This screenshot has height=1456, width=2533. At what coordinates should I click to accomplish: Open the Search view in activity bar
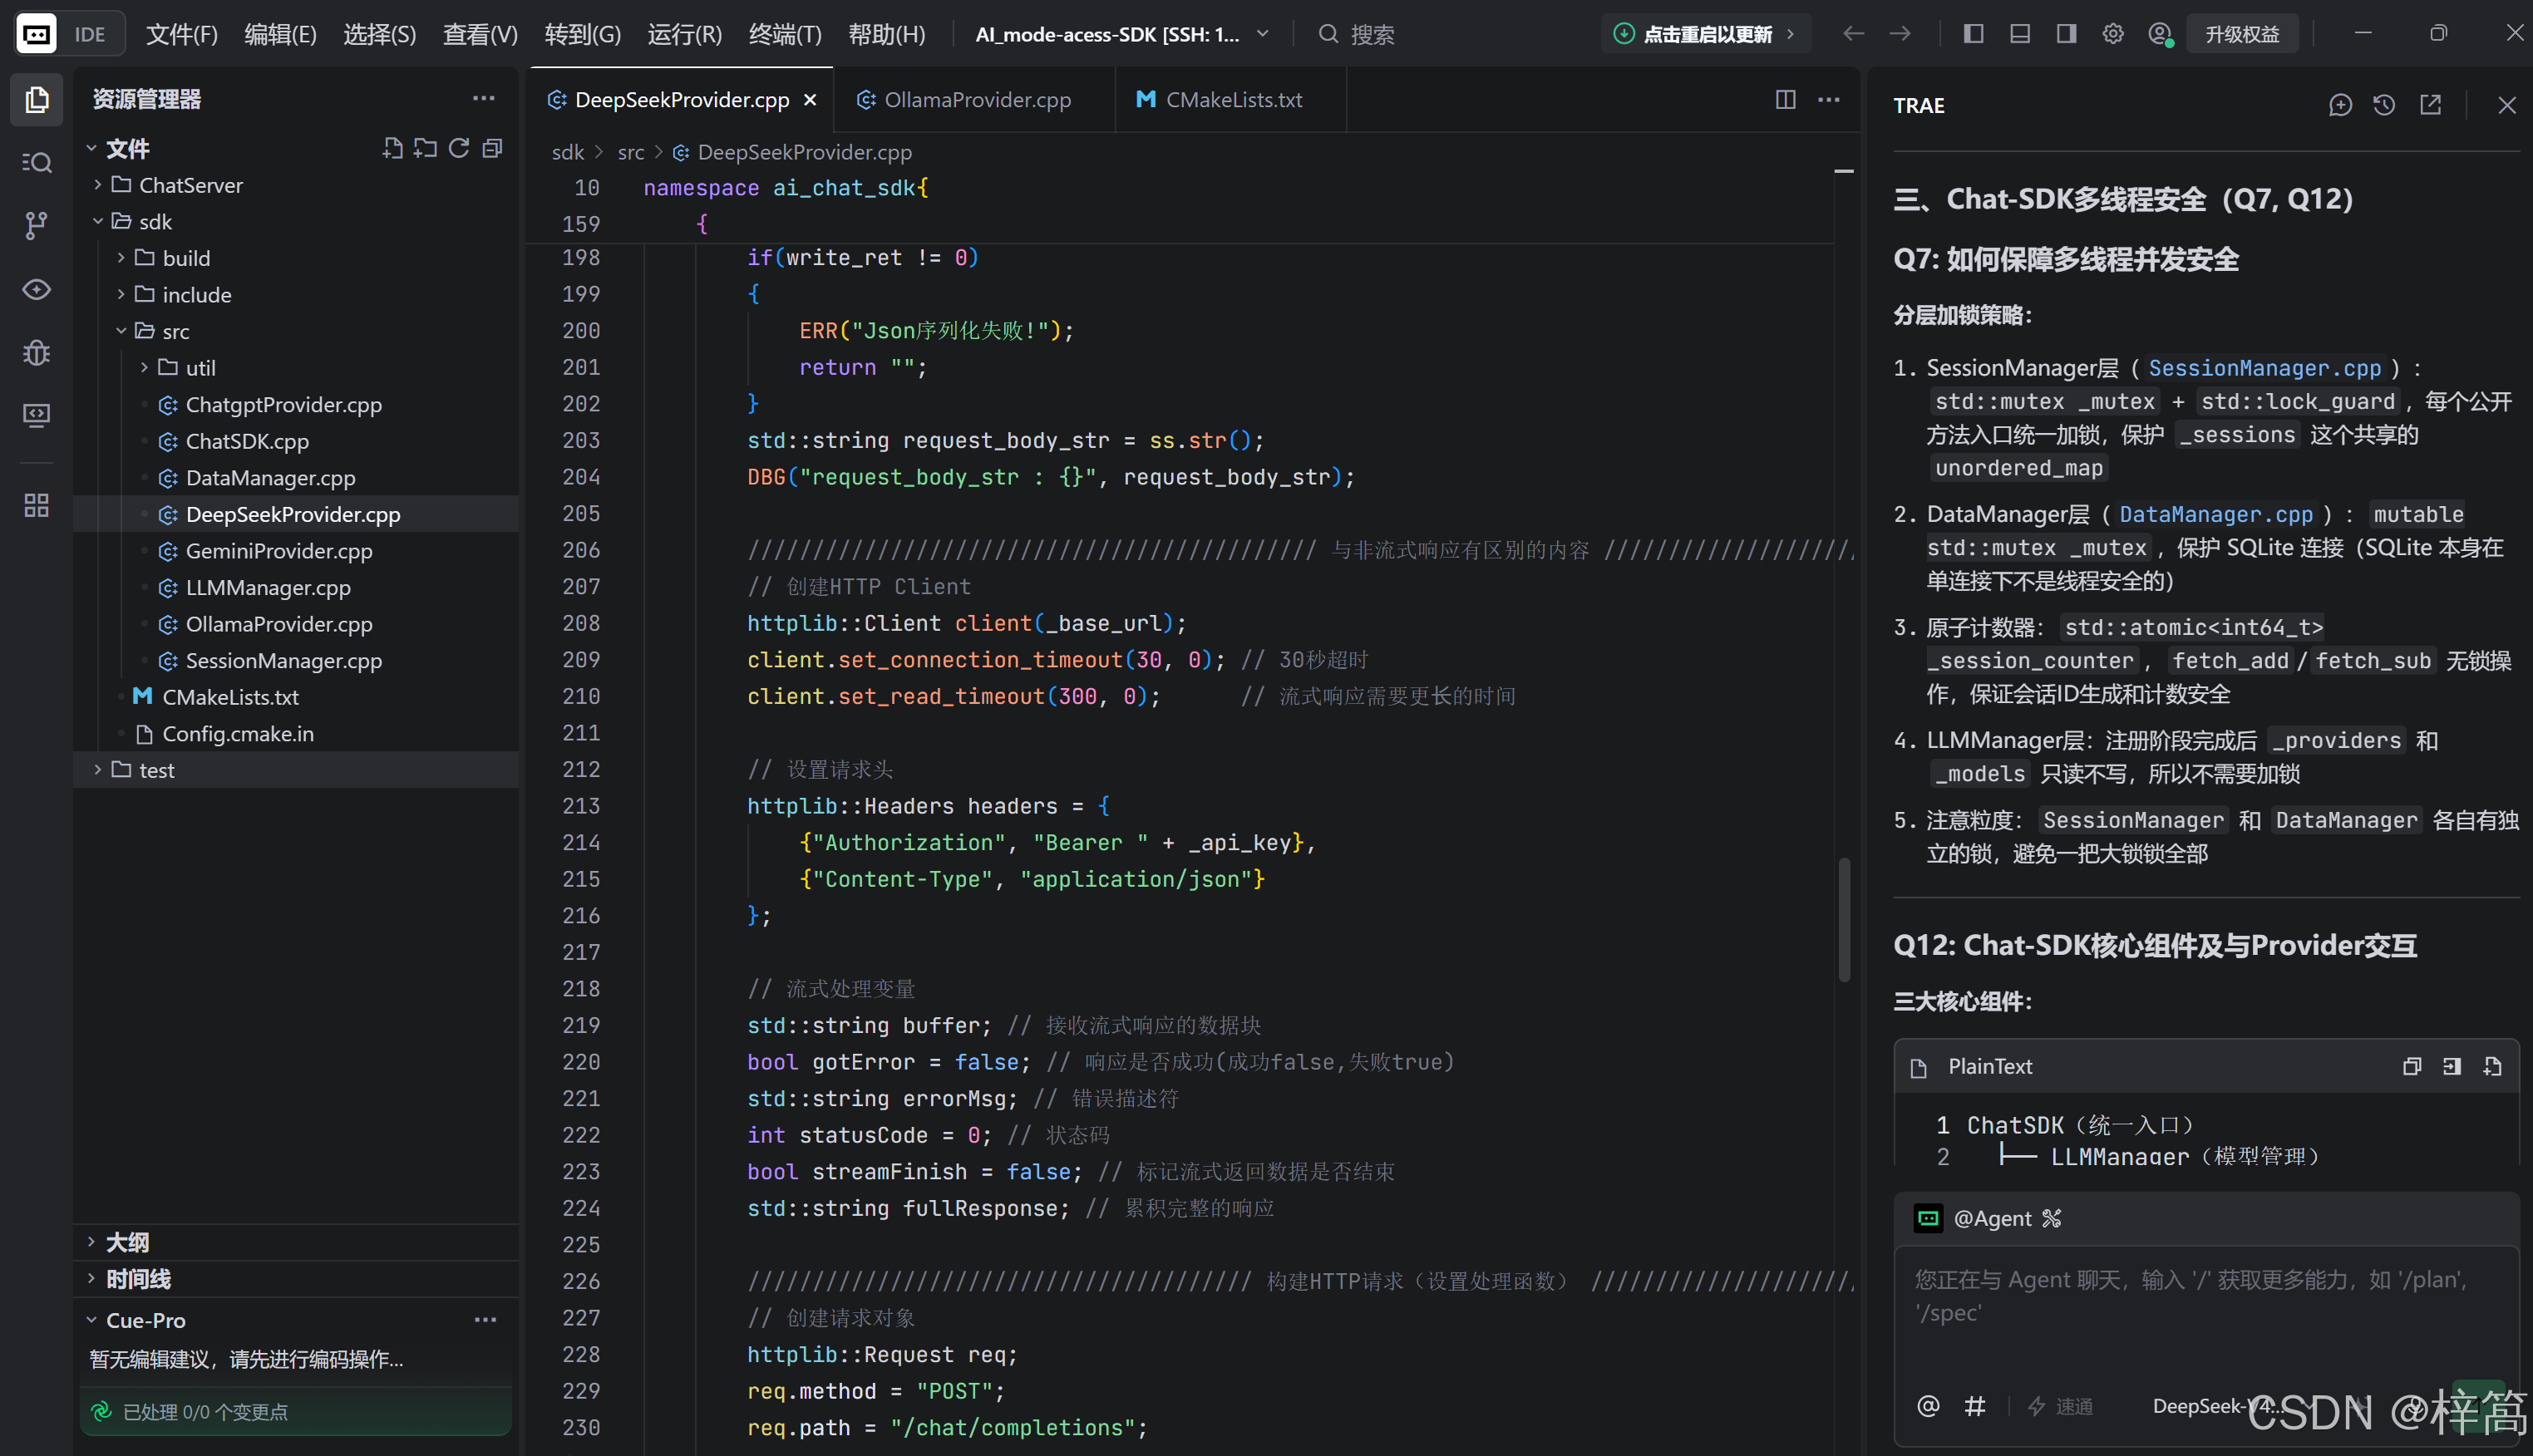point(37,162)
